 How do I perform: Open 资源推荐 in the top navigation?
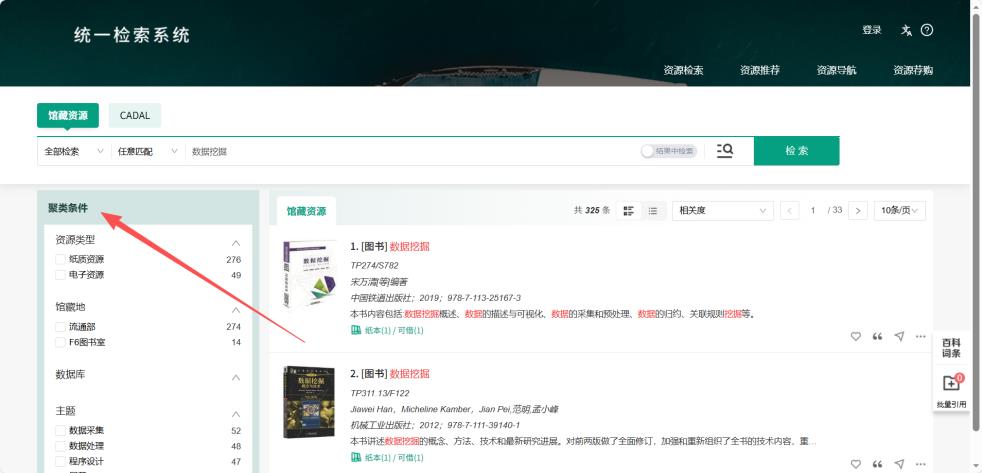pos(759,70)
